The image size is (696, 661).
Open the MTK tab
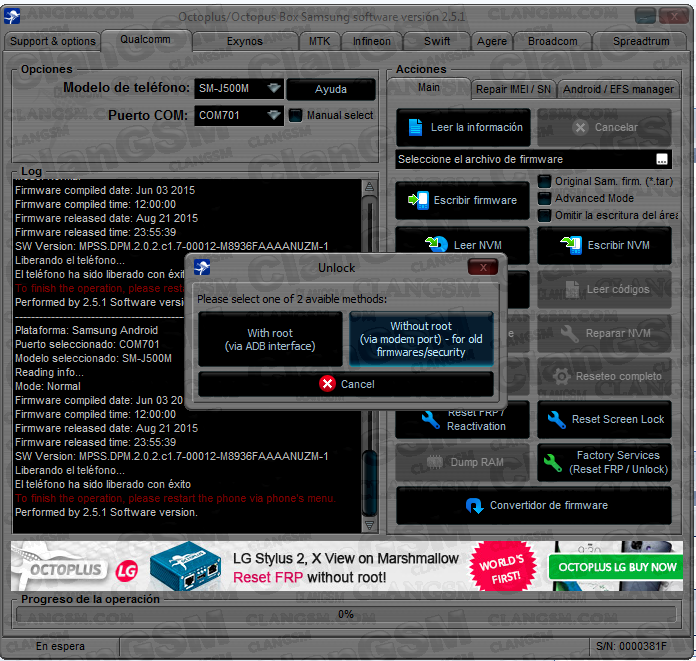coord(319,41)
